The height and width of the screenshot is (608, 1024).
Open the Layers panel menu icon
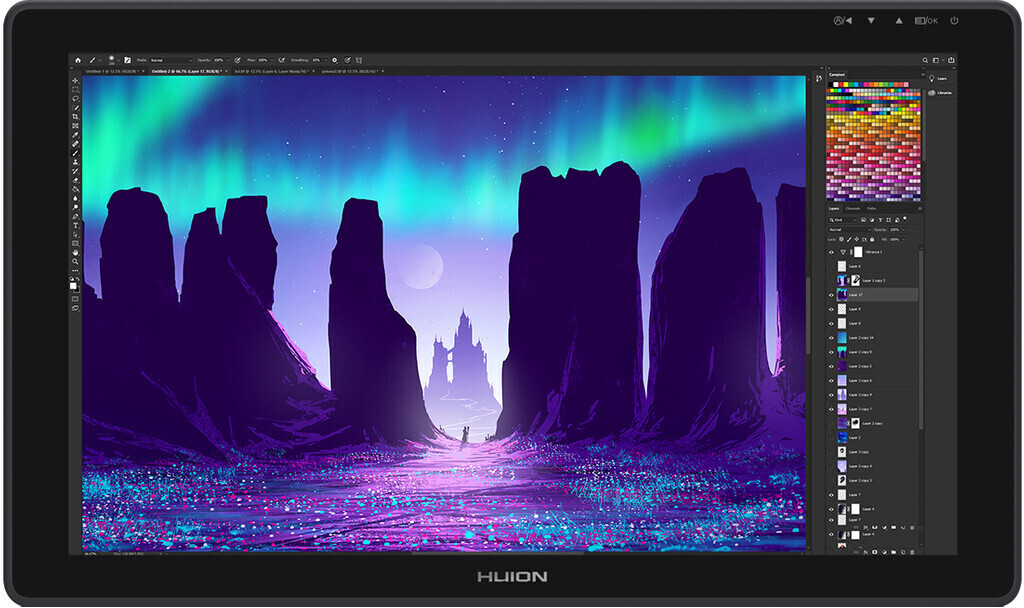(920, 208)
